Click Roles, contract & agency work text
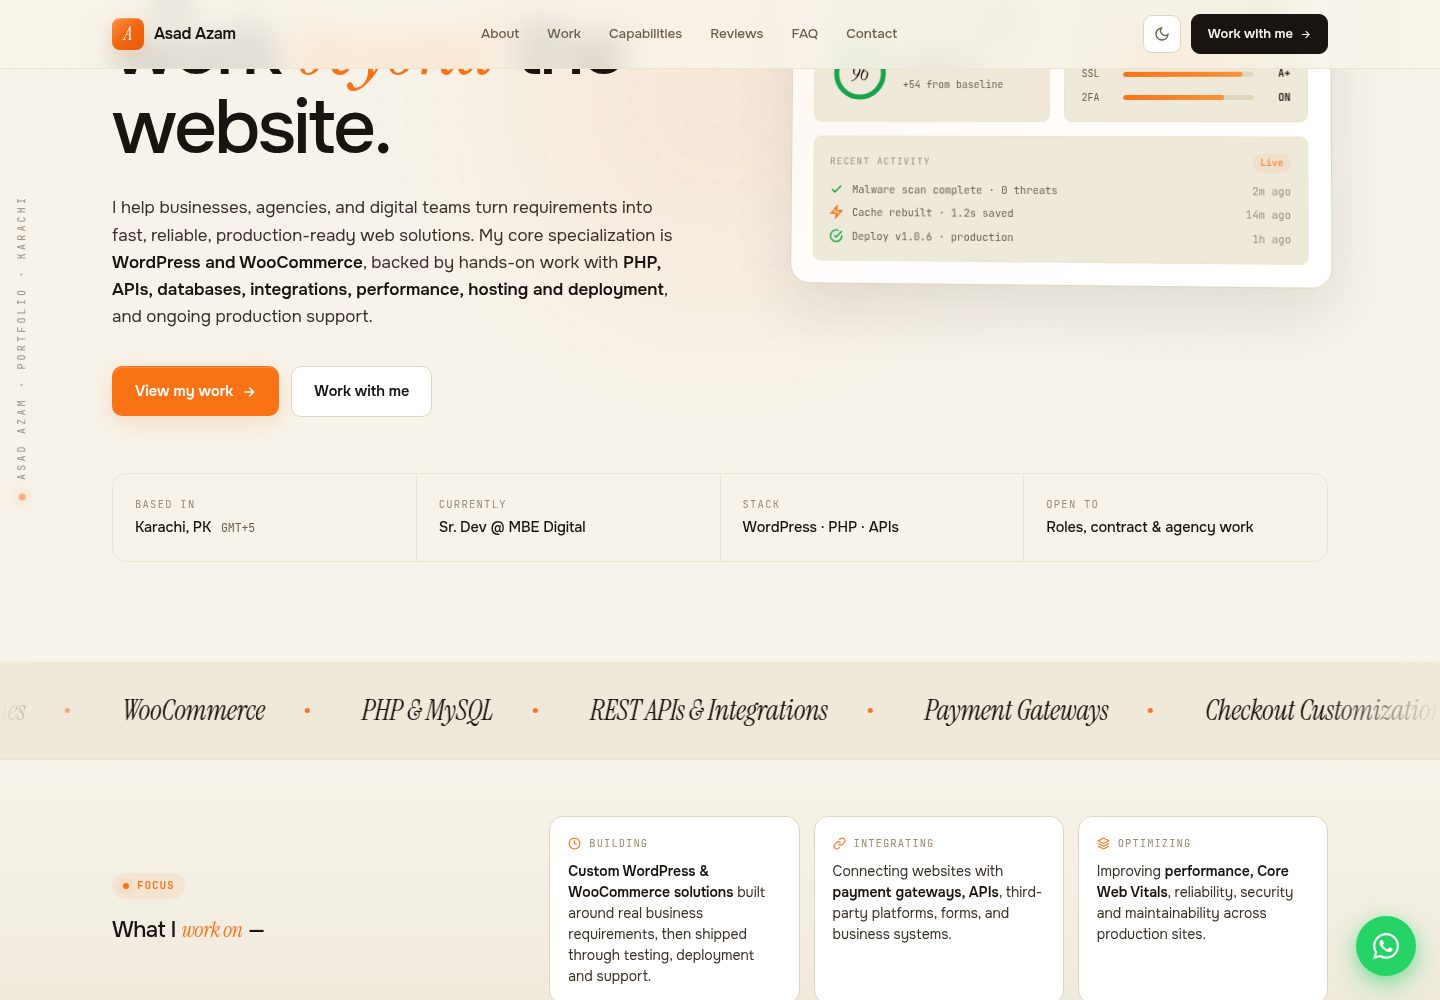 [x=1149, y=527]
